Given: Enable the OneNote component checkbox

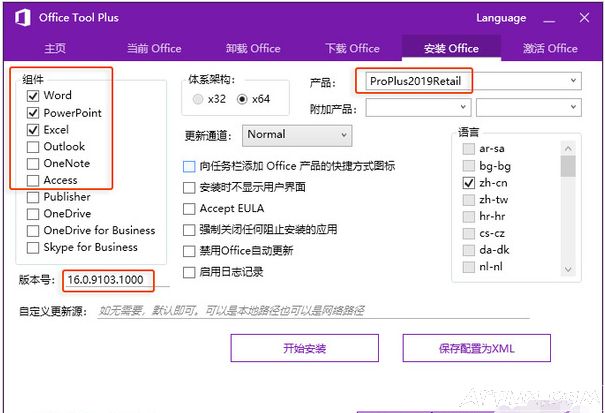Looking at the screenshot, I should [x=33, y=164].
